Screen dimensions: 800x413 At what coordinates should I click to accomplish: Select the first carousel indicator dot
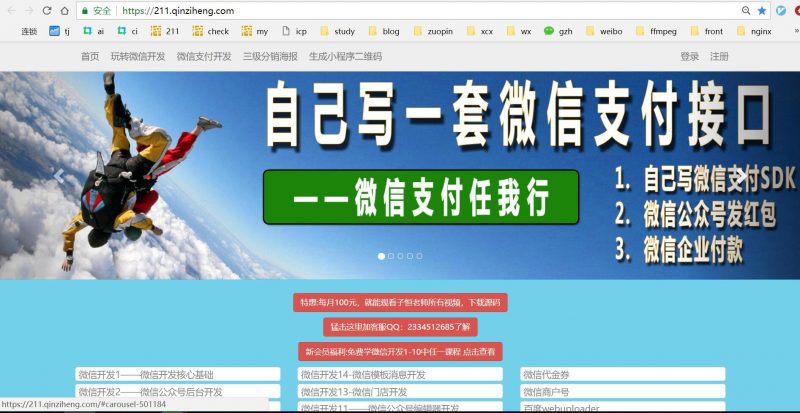[381, 256]
